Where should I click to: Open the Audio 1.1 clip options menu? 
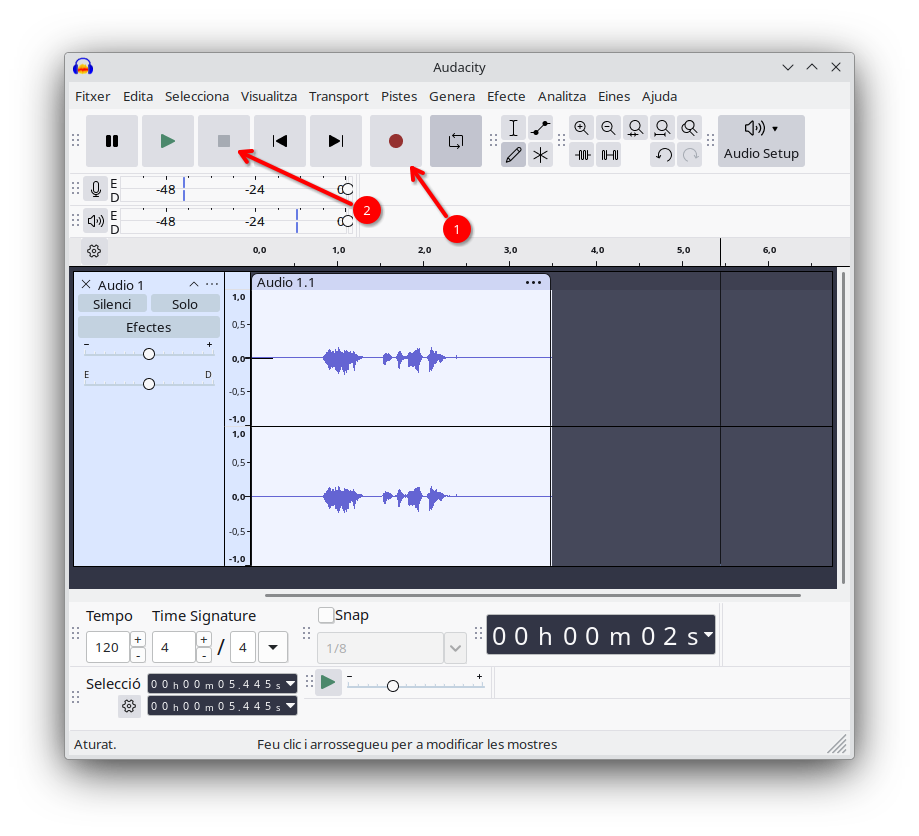click(533, 283)
